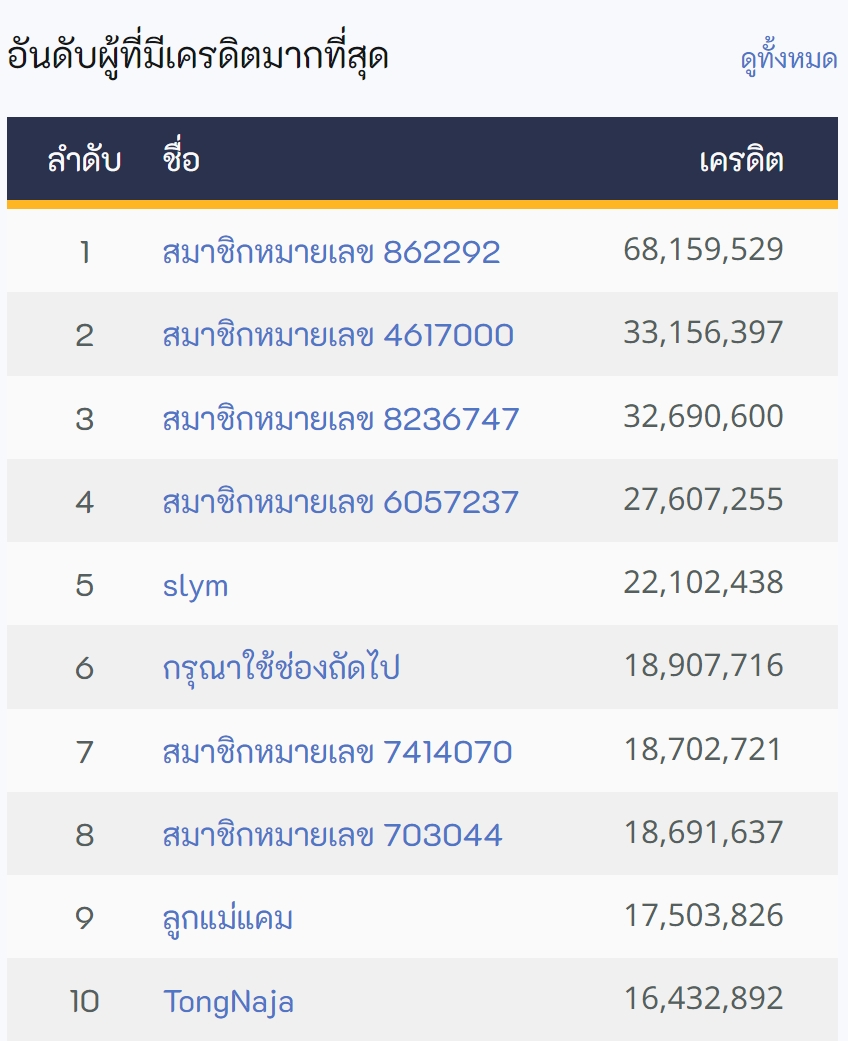Open member สมาชิกหมายเลข 862292 profile
The height and width of the screenshot is (1041, 848).
point(331,252)
